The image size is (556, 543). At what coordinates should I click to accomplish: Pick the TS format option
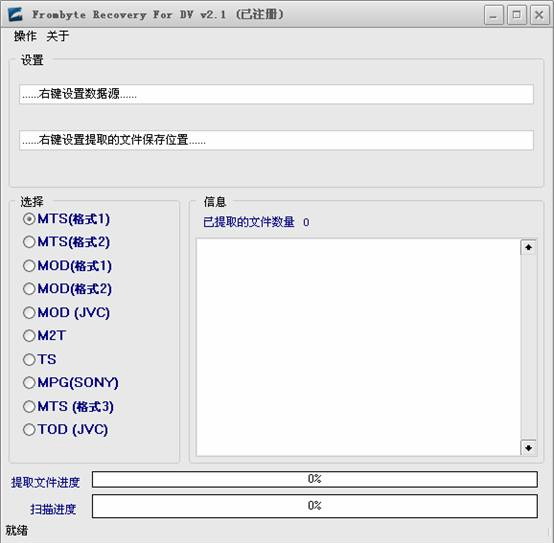pyautogui.click(x=40, y=359)
